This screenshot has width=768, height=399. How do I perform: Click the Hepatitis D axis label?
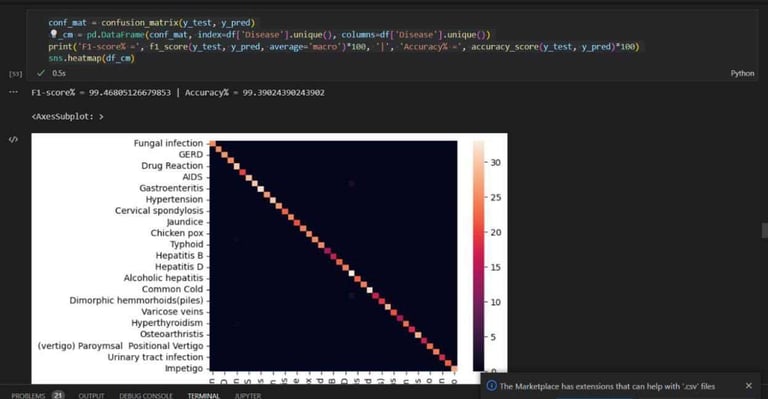click(x=179, y=266)
